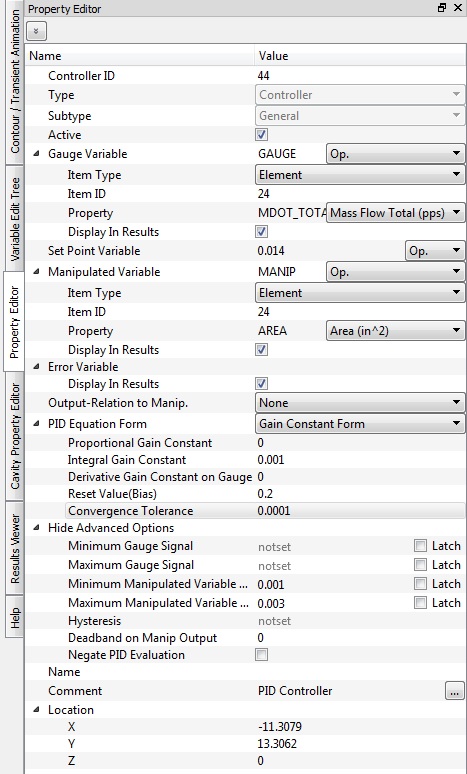Collapse the Hide Advanced Options section
The image size is (467, 774).
click(37, 528)
